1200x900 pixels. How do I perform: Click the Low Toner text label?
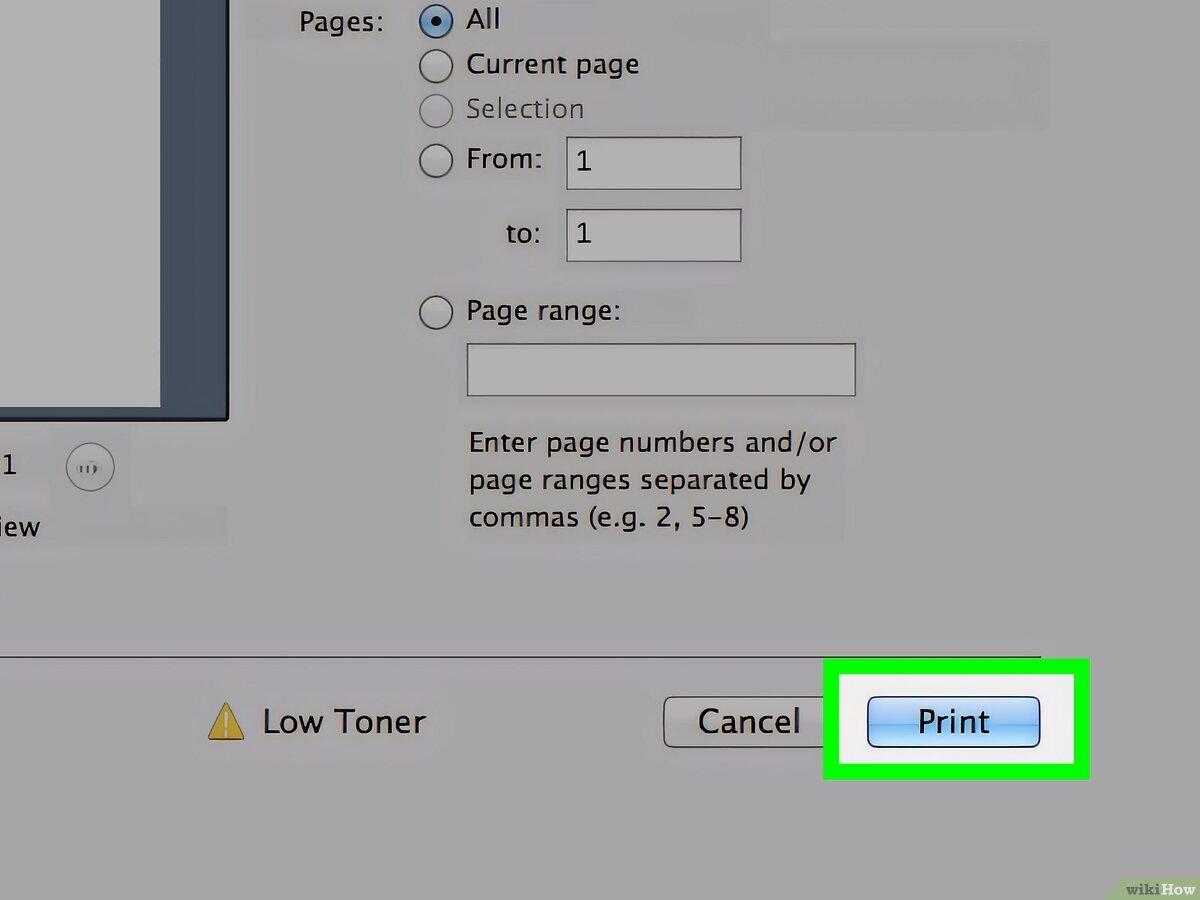pos(344,721)
